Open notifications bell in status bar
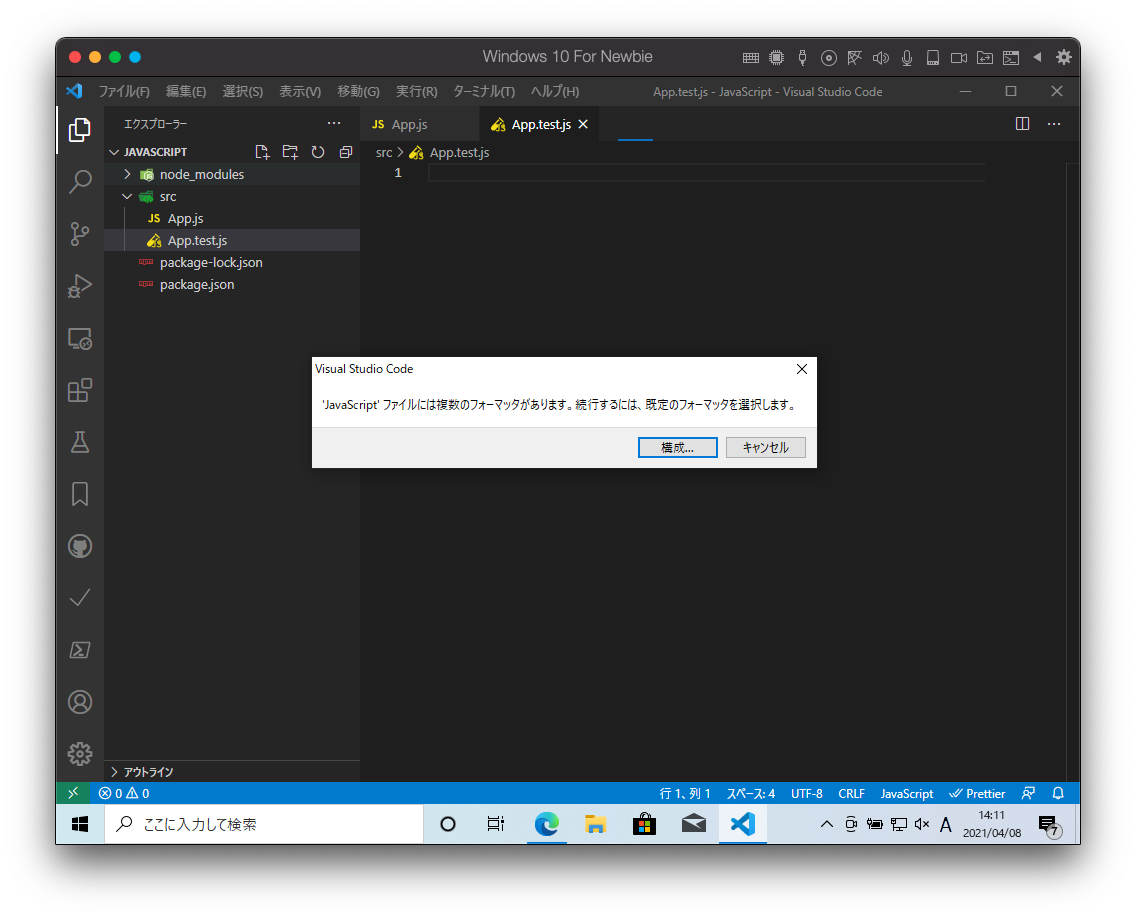 point(1058,793)
